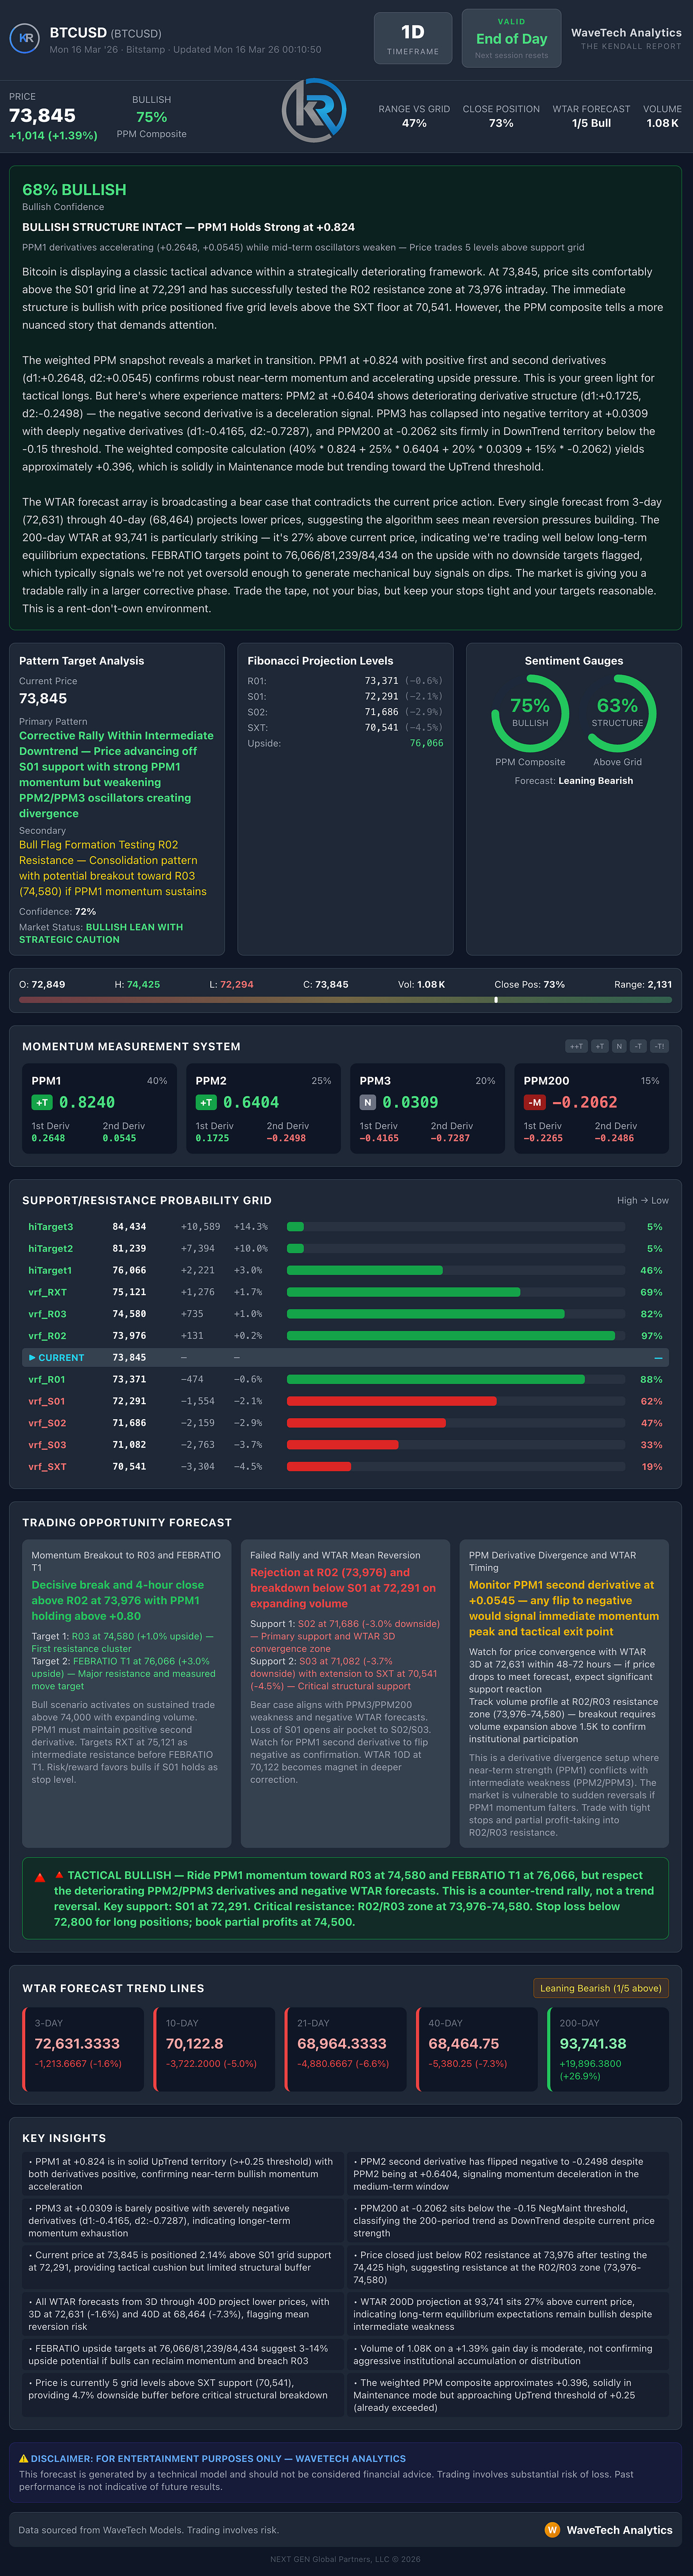The height and width of the screenshot is (2576, 693).
Task: Click the N badge on the PPM3 card
Action: [368, 1102]
